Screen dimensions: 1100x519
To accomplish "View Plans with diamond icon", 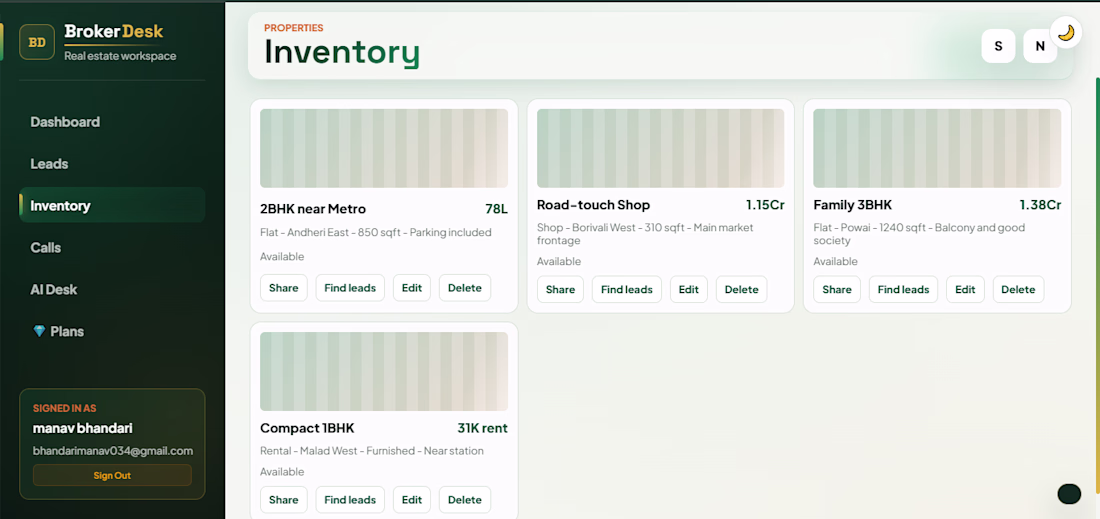I will click(59, 331).
